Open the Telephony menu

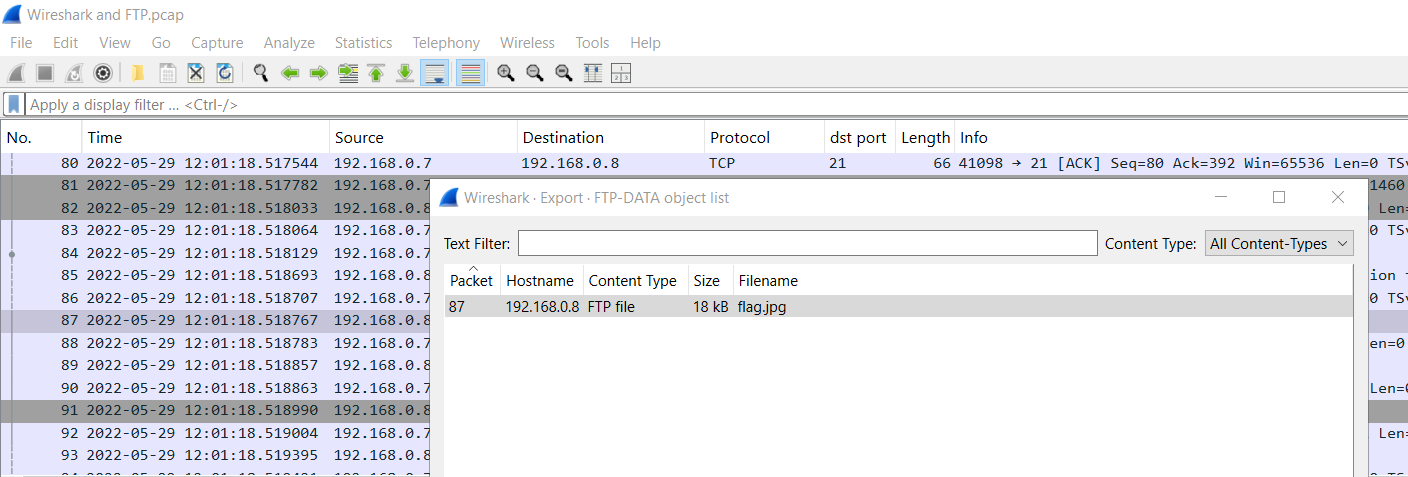point(446,43)
